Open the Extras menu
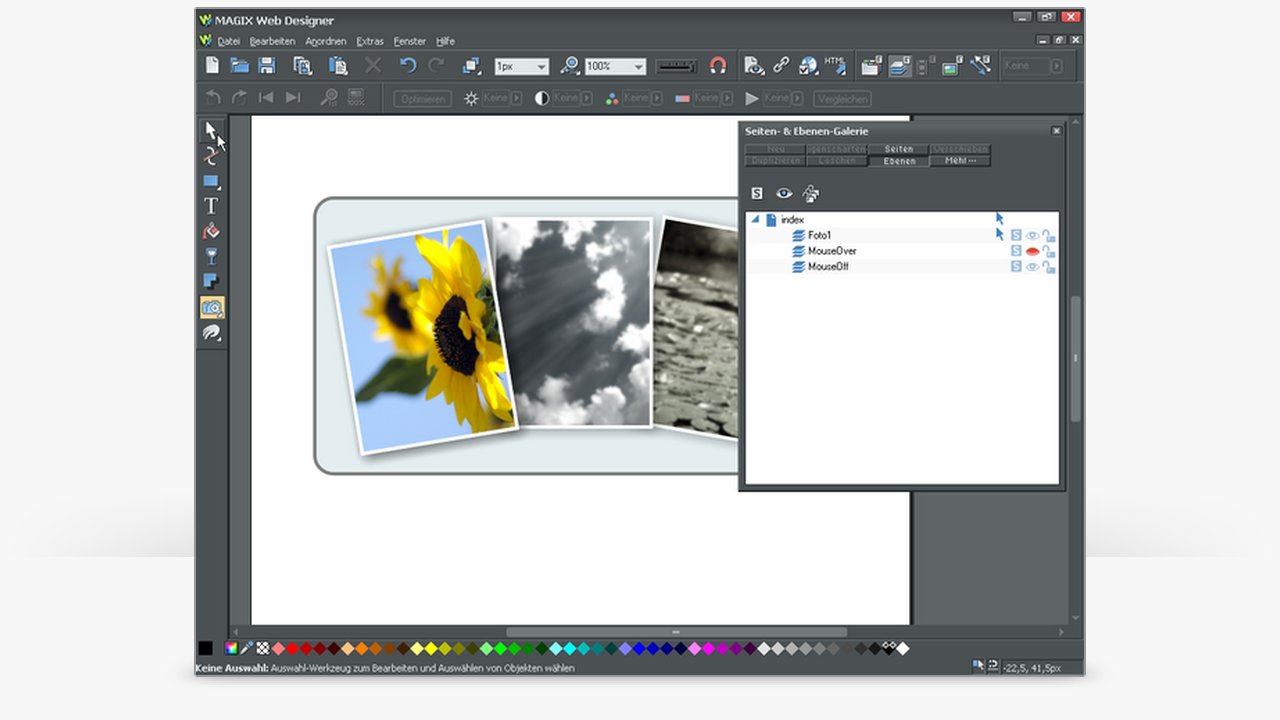Image resolution: width=1280 pixels, height=720 pixels. pyautogui.click(x=370, y=41)
